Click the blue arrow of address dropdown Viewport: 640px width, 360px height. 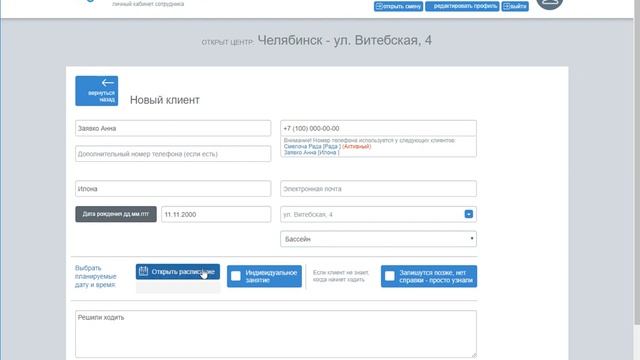(x=469, y=214)
